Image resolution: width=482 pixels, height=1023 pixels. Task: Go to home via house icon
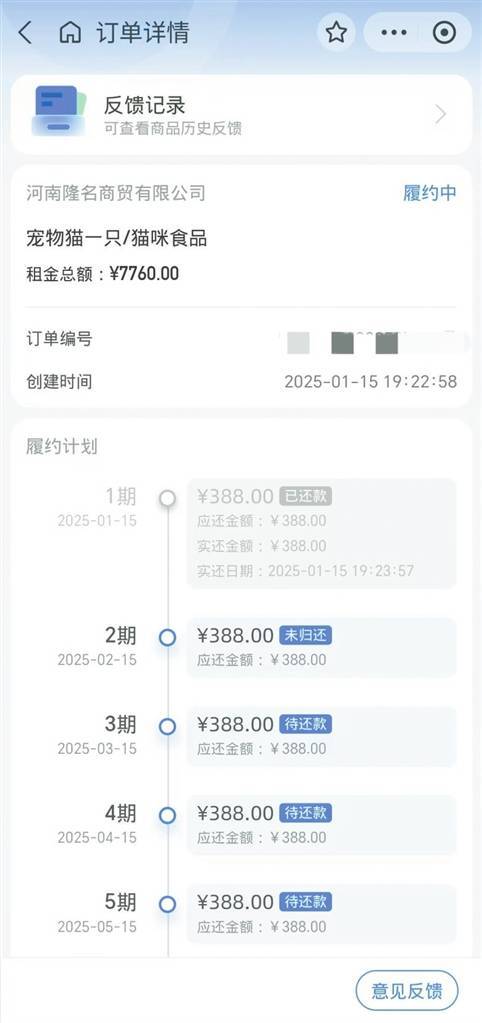[70, 32]
